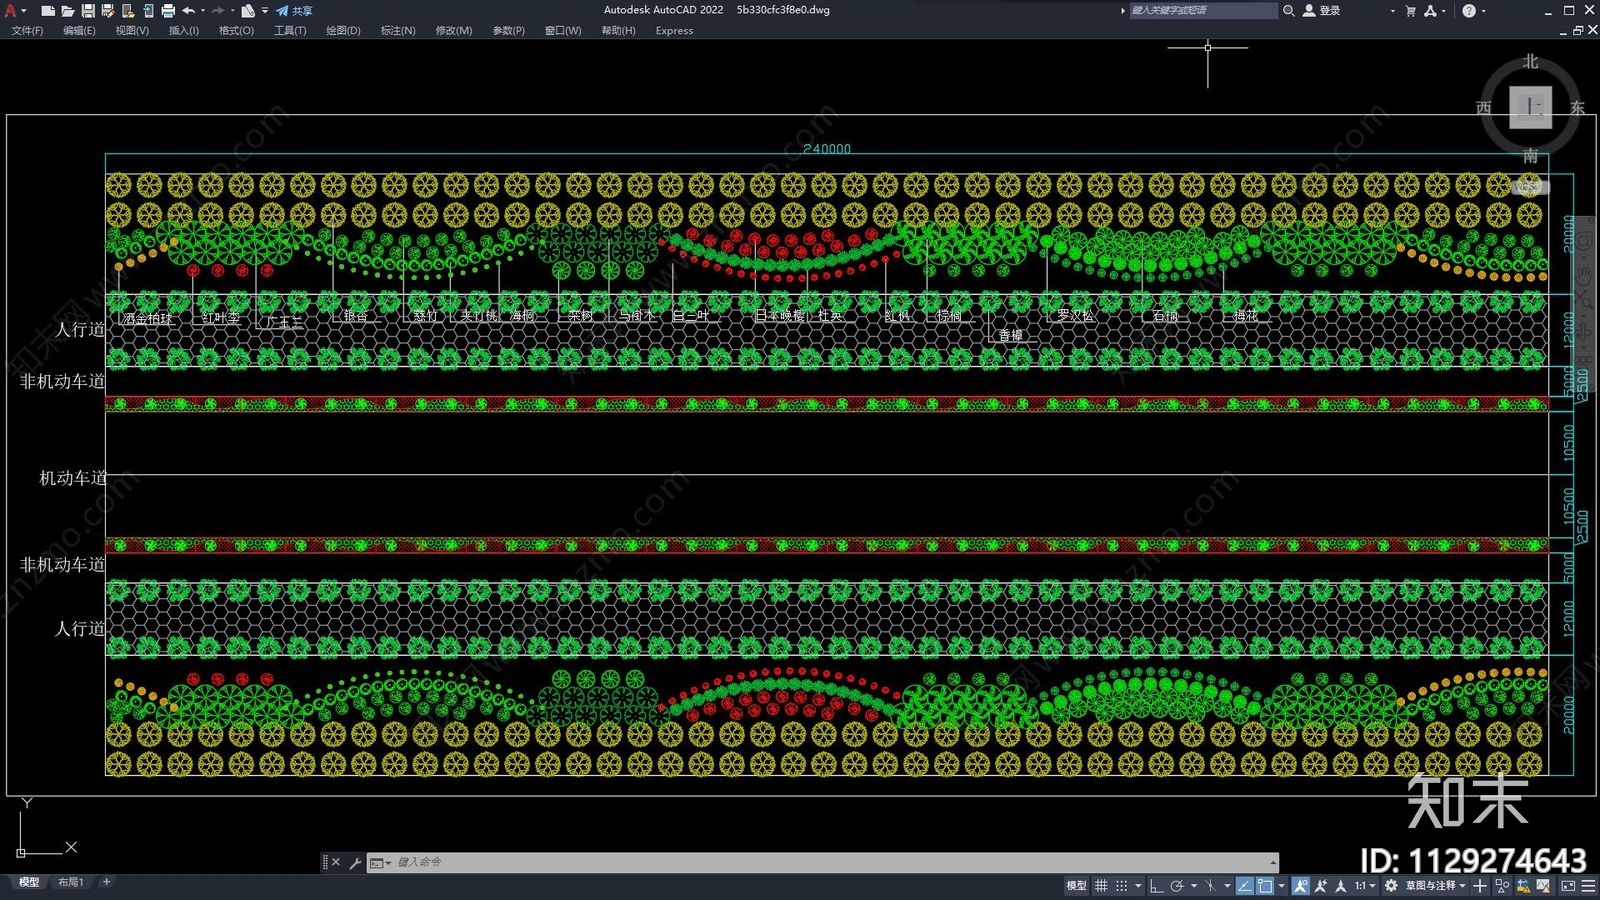Screen dimensions: 1600x900
Task: Open the 视图(V) menu
Action: coord(132,31)
